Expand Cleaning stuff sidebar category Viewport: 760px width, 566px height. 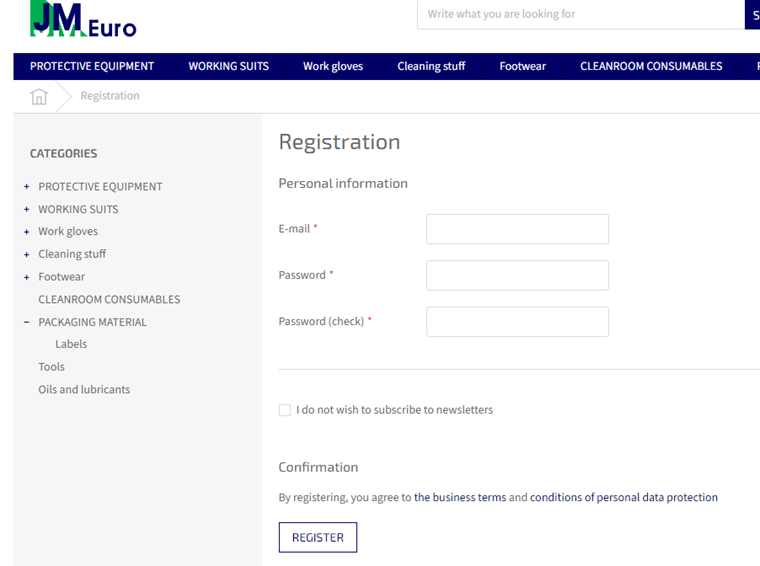27,254
